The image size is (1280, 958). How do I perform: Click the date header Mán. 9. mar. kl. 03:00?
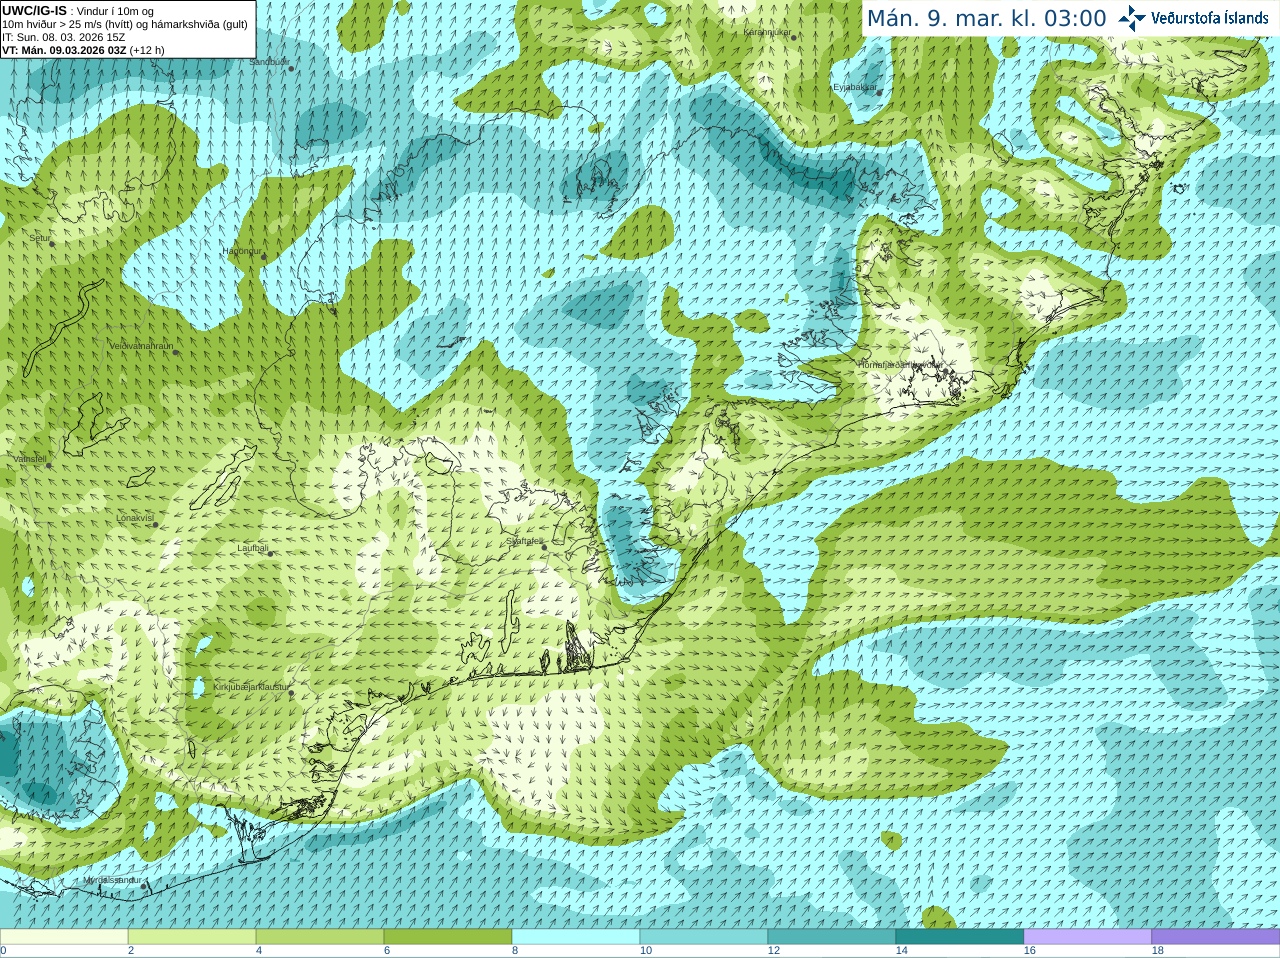pyautogui.click(x=986, y=18)
